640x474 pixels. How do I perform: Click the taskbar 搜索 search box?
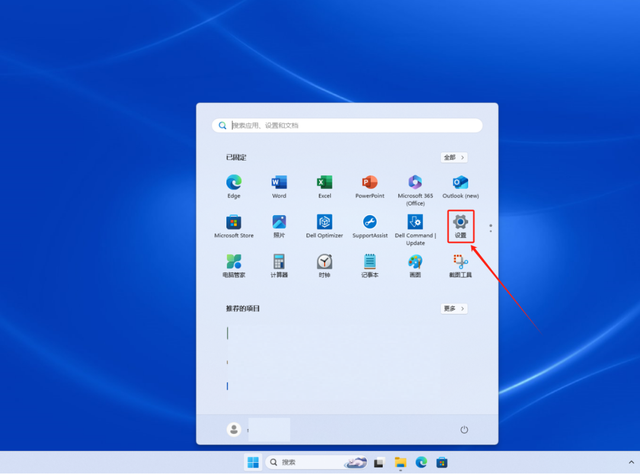click(316, 462)
